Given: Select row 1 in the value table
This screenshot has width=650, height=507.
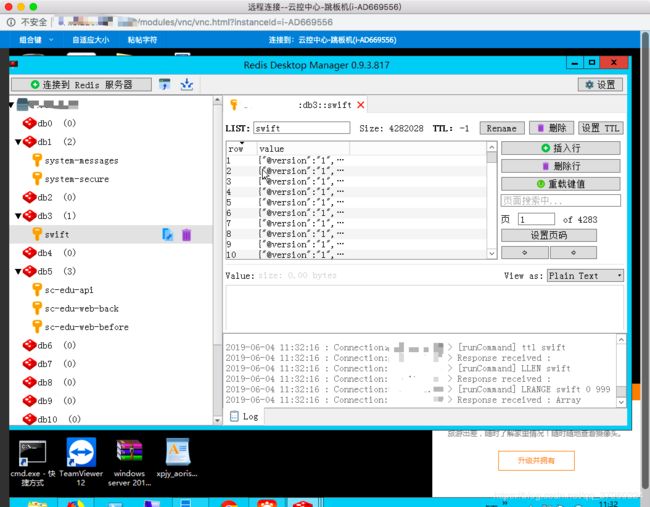Looking at the screenshot, I should [356, 160].
